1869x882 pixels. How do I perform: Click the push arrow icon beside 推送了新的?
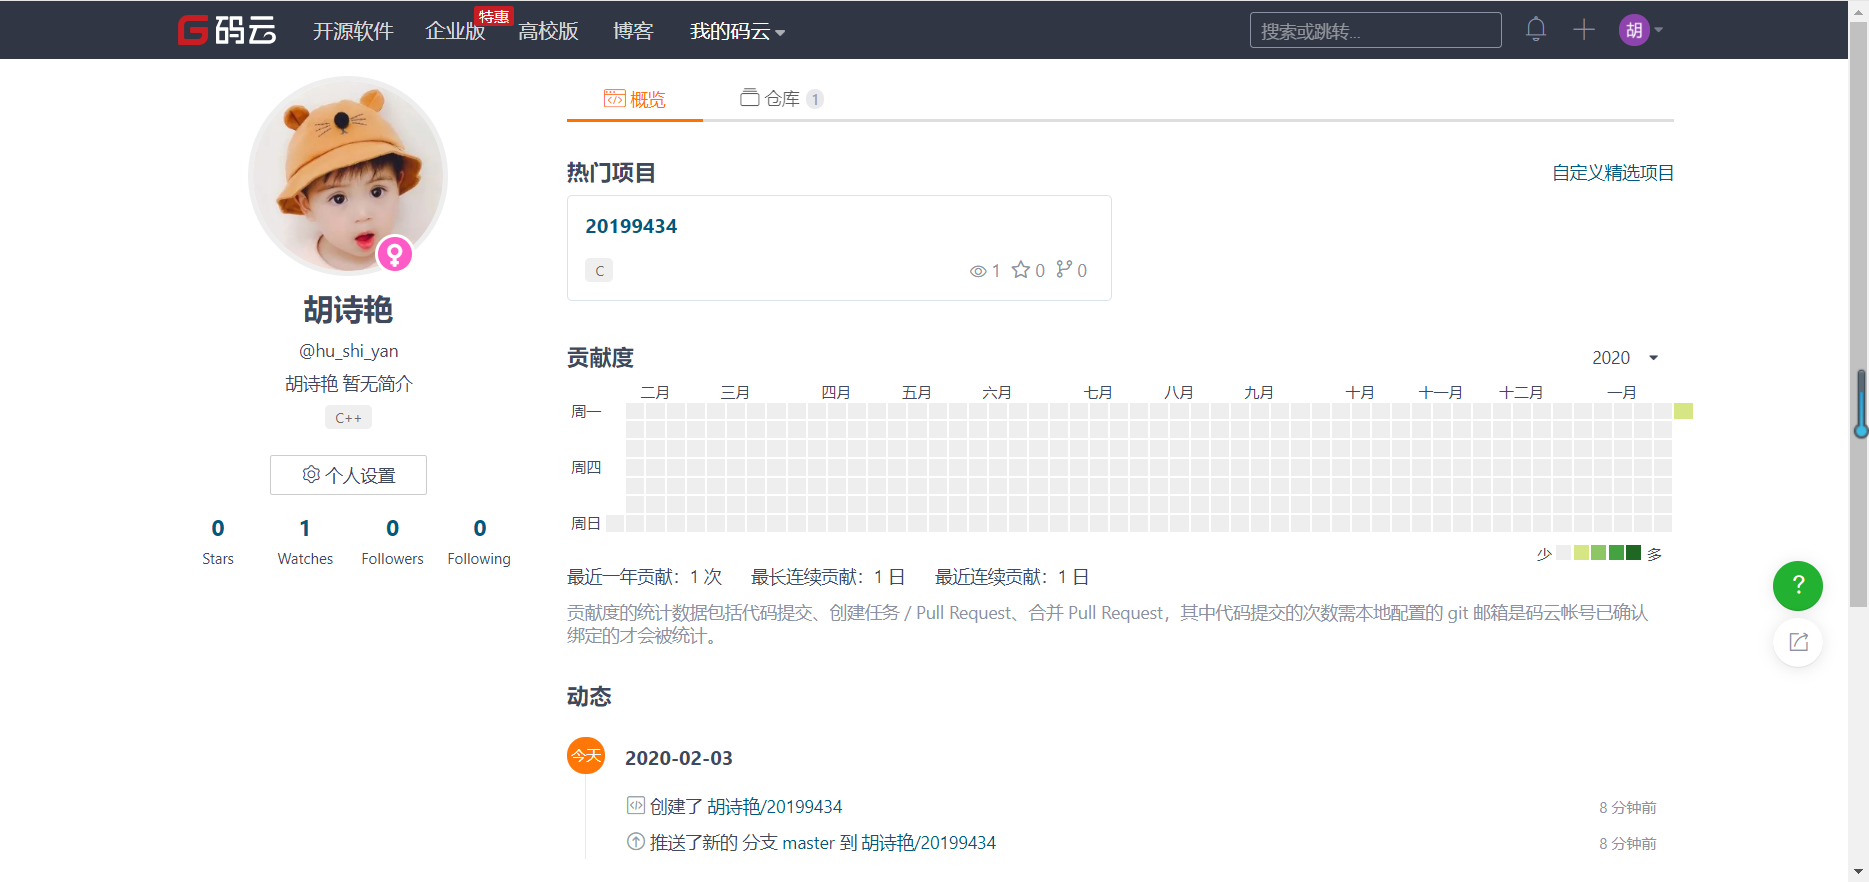coord(636,841)
